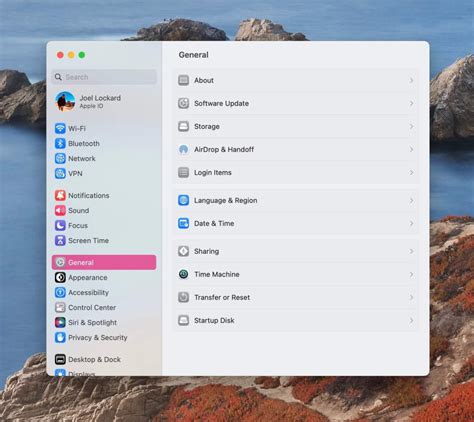
Task: Click the red close window button
Action: click(60, 55)
